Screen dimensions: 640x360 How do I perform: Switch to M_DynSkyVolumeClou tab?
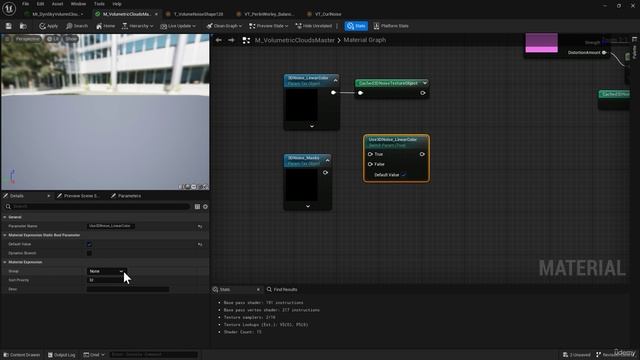point(55,14)
